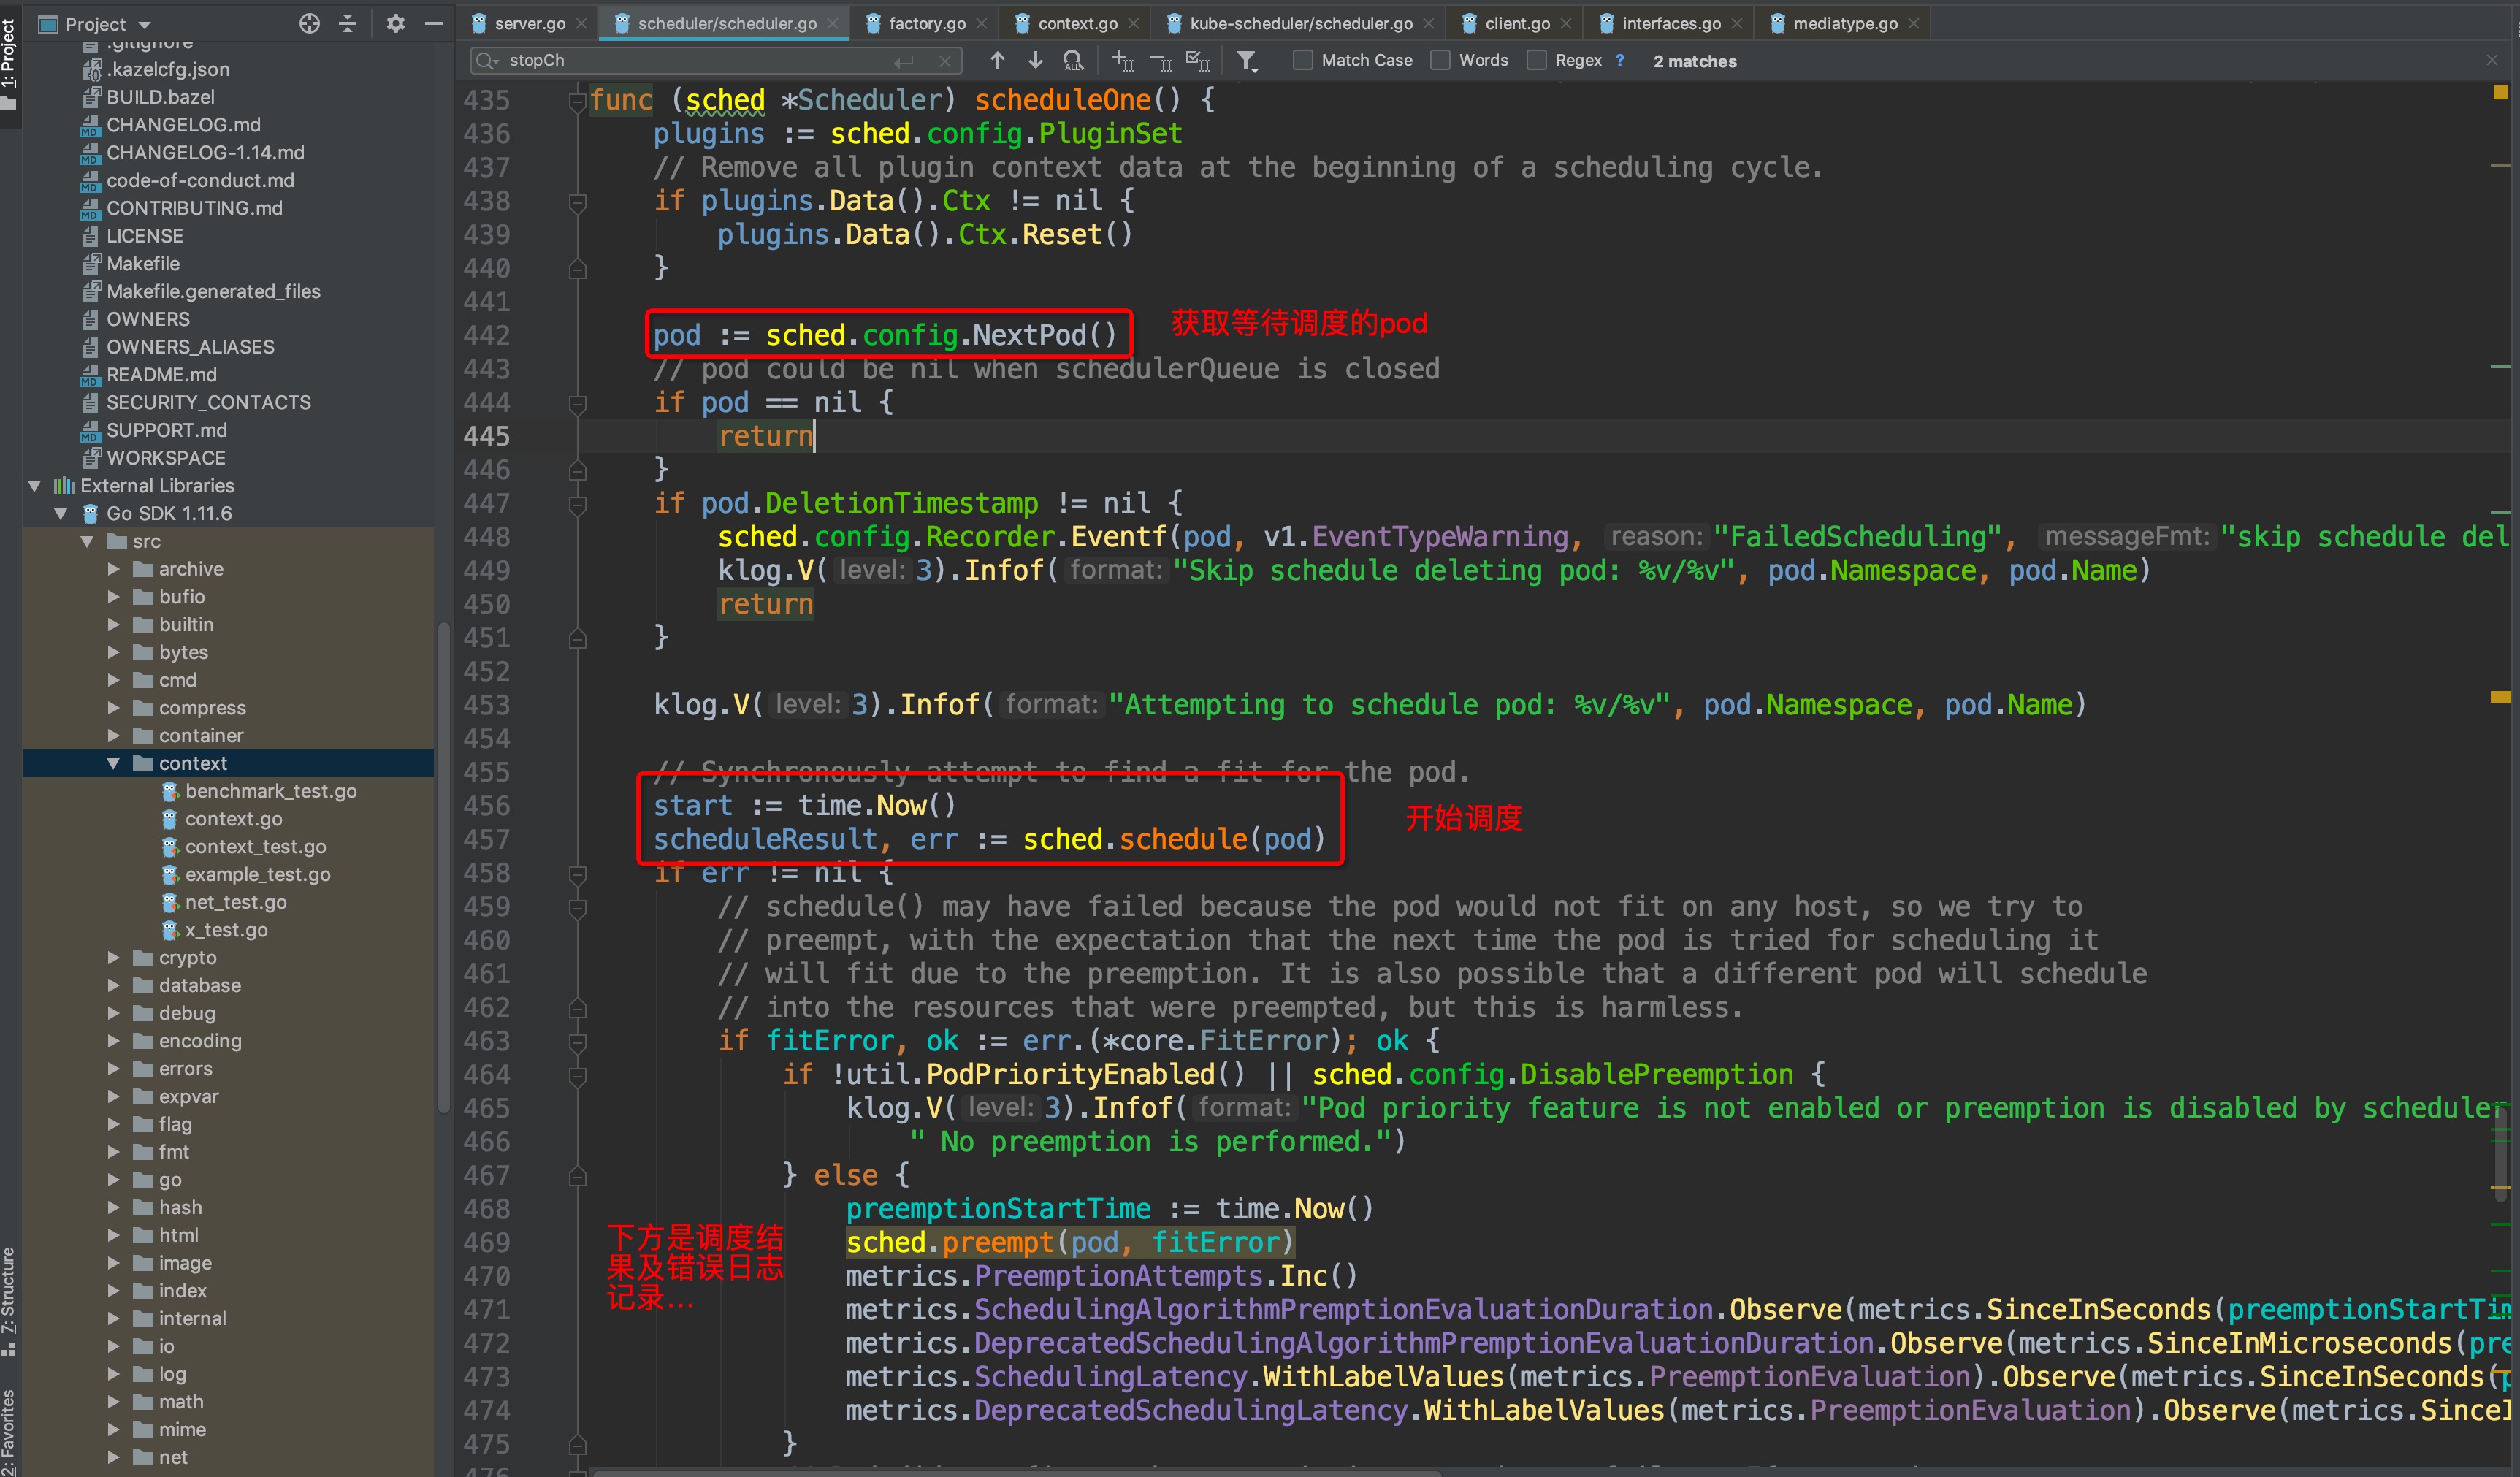Go to next search occurrence arrow

(x=1035, y=61)
